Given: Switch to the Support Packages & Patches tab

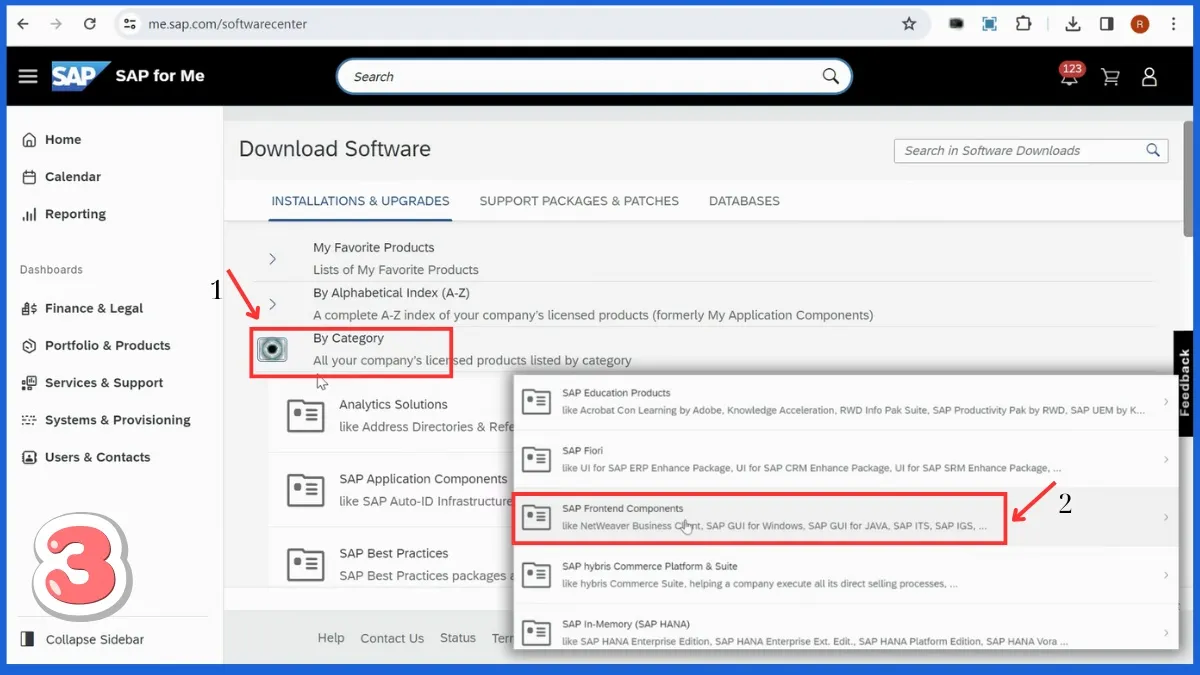Looking at the screenshot, I should 579,201.
